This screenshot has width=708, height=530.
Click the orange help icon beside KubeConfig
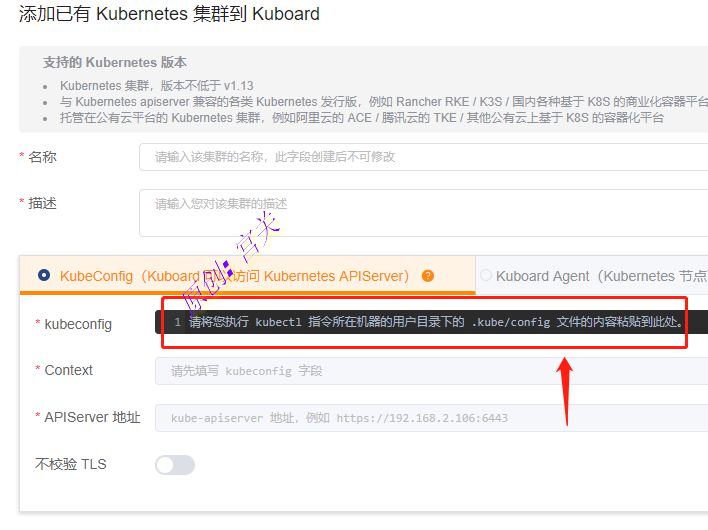click(x=428, y=276)
